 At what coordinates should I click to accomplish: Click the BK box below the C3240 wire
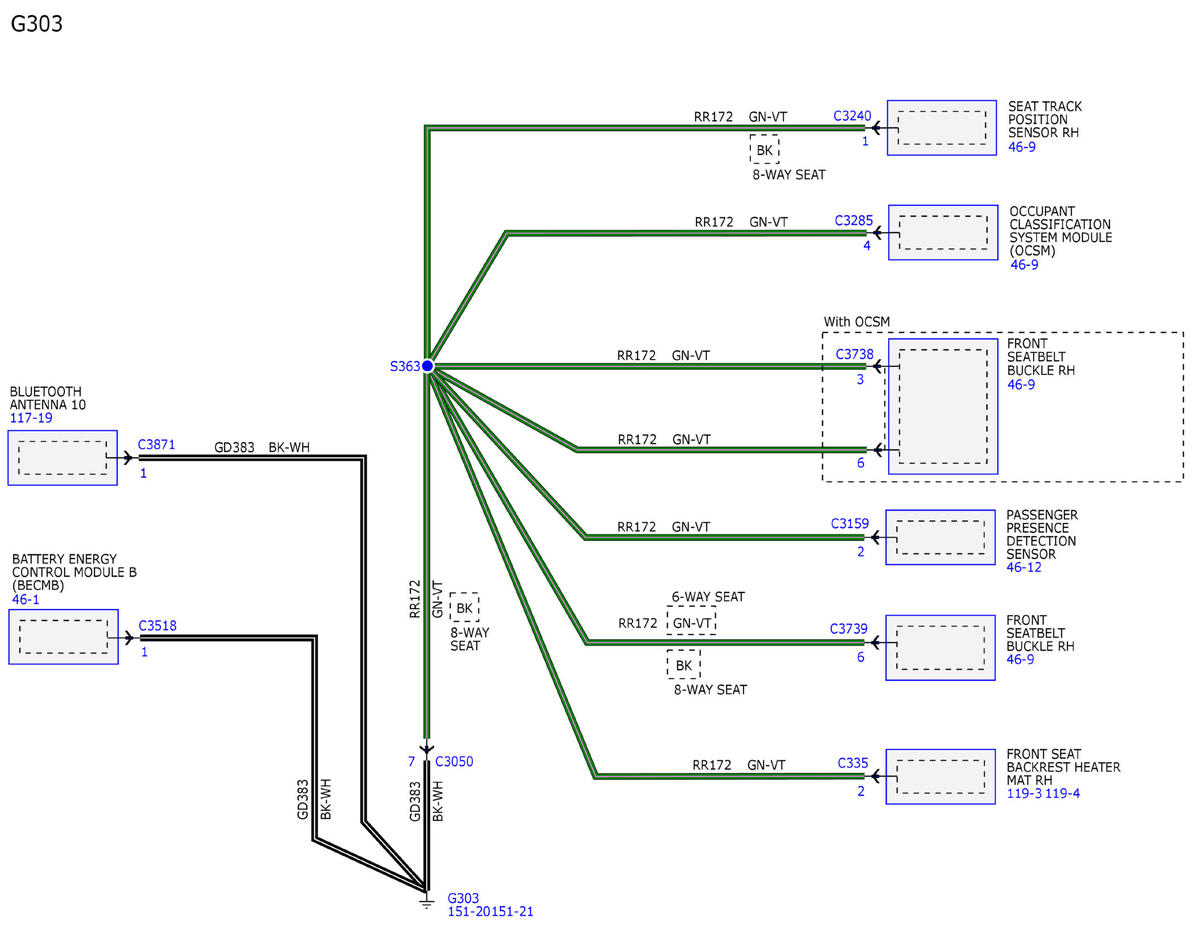764,150
